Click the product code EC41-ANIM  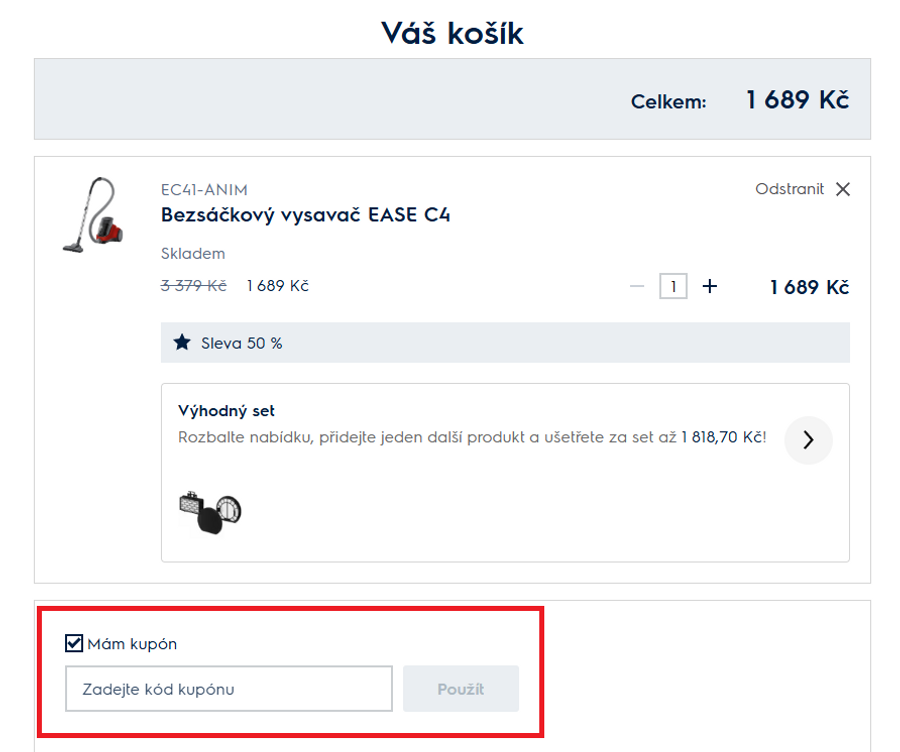click(204, 190)
